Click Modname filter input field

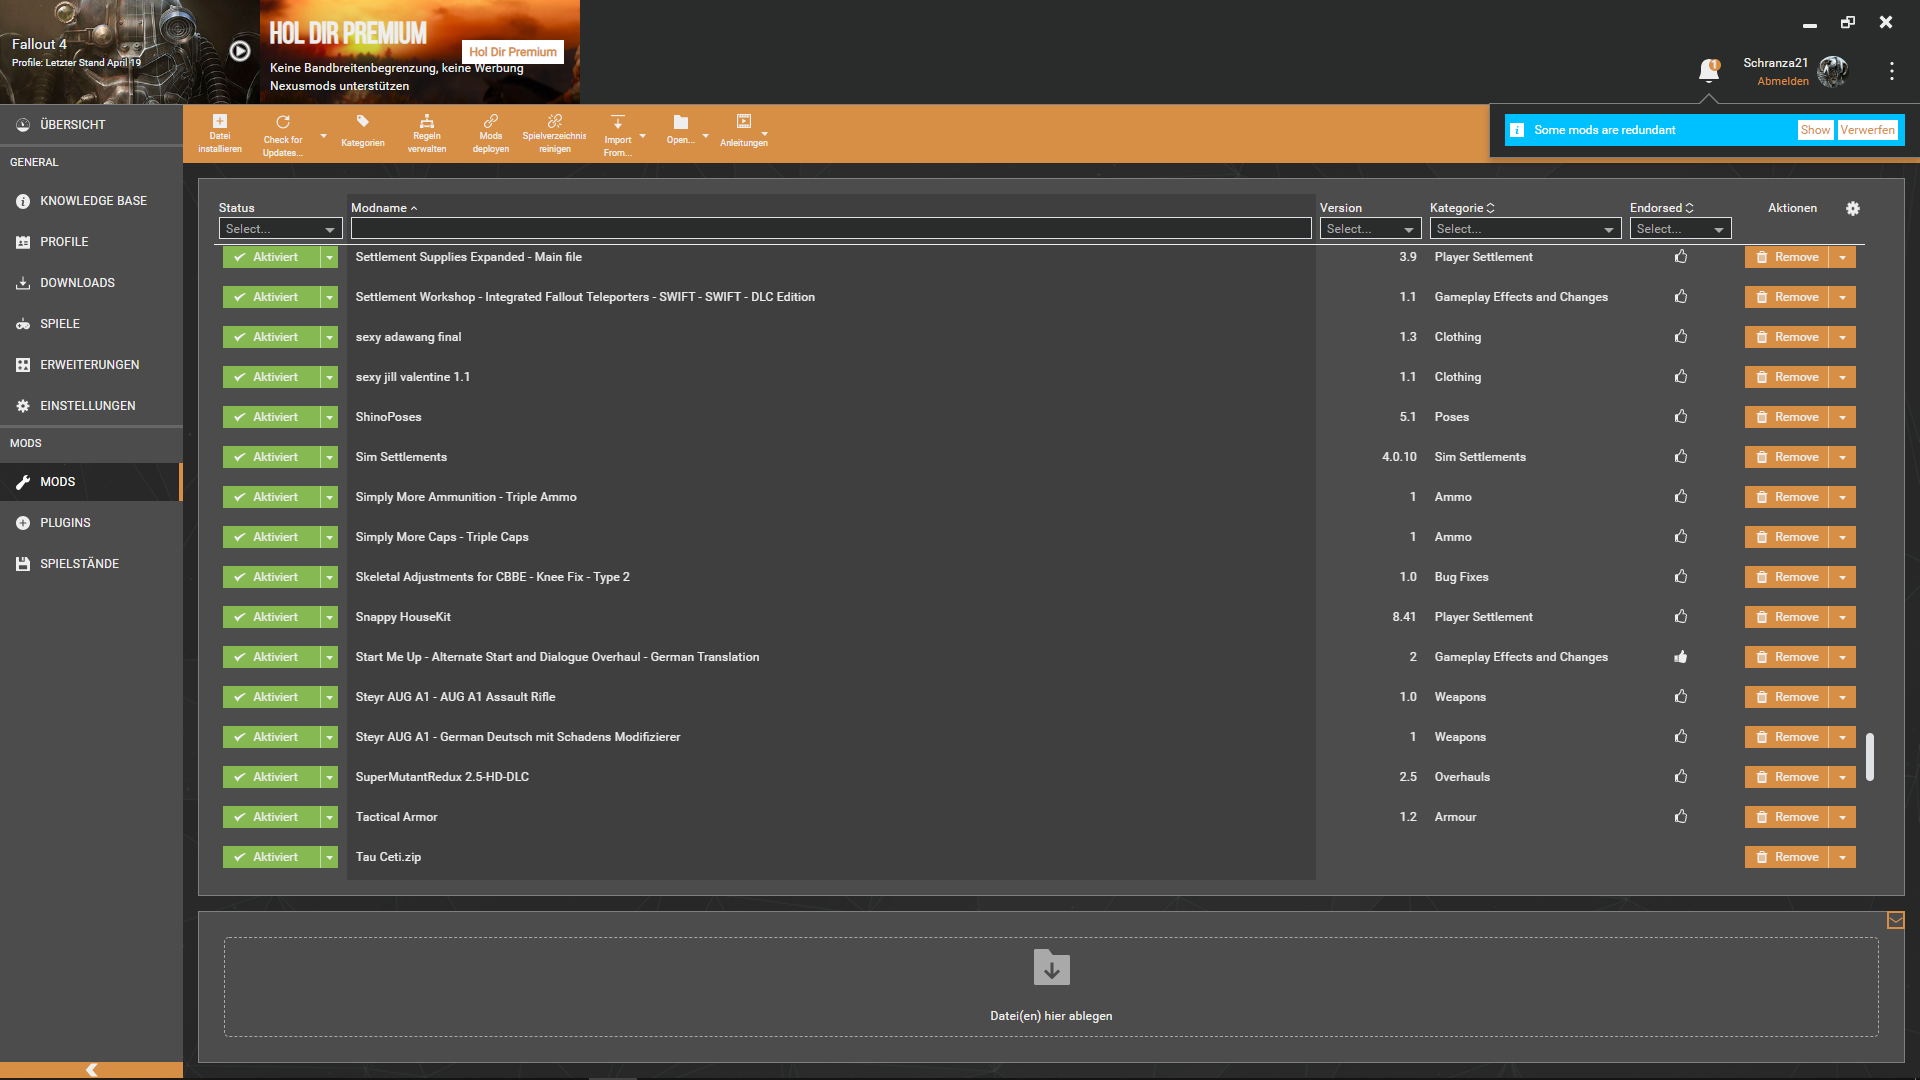(831, 229)
